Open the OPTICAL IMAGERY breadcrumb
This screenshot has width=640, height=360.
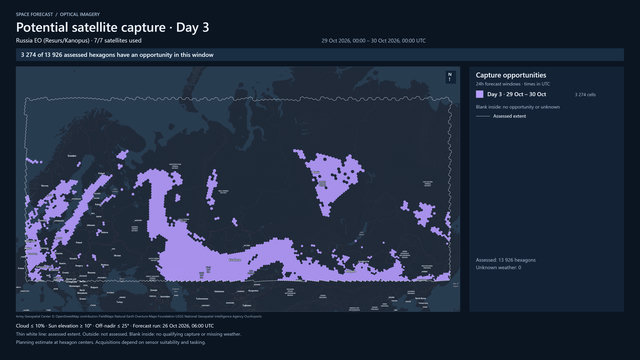(x=80, y=14)
